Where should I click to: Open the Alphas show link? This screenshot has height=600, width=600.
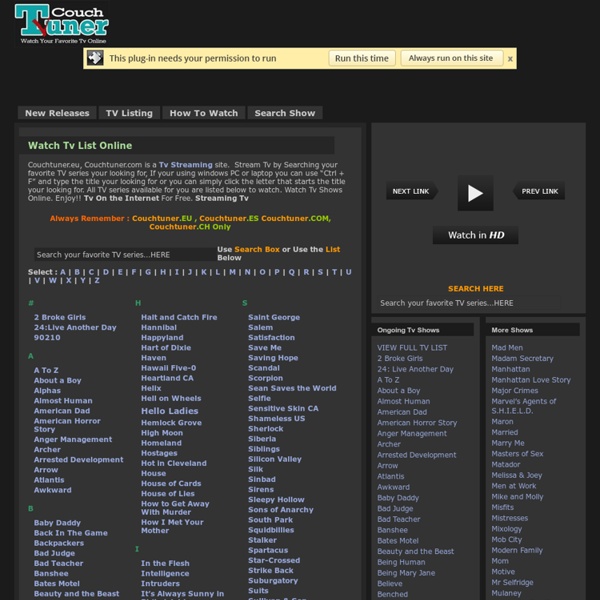pos(47,391)
